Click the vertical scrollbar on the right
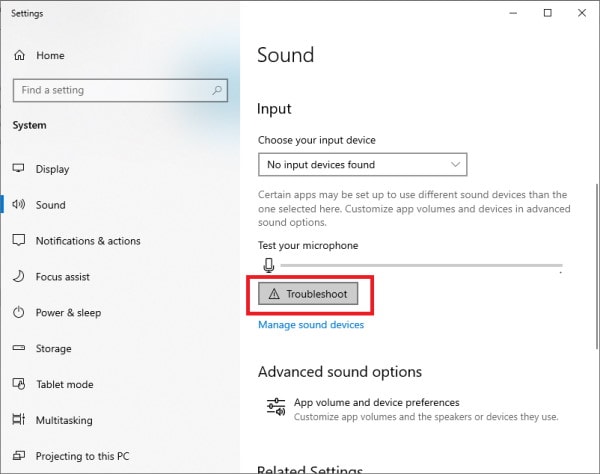 tap(597, 266)
